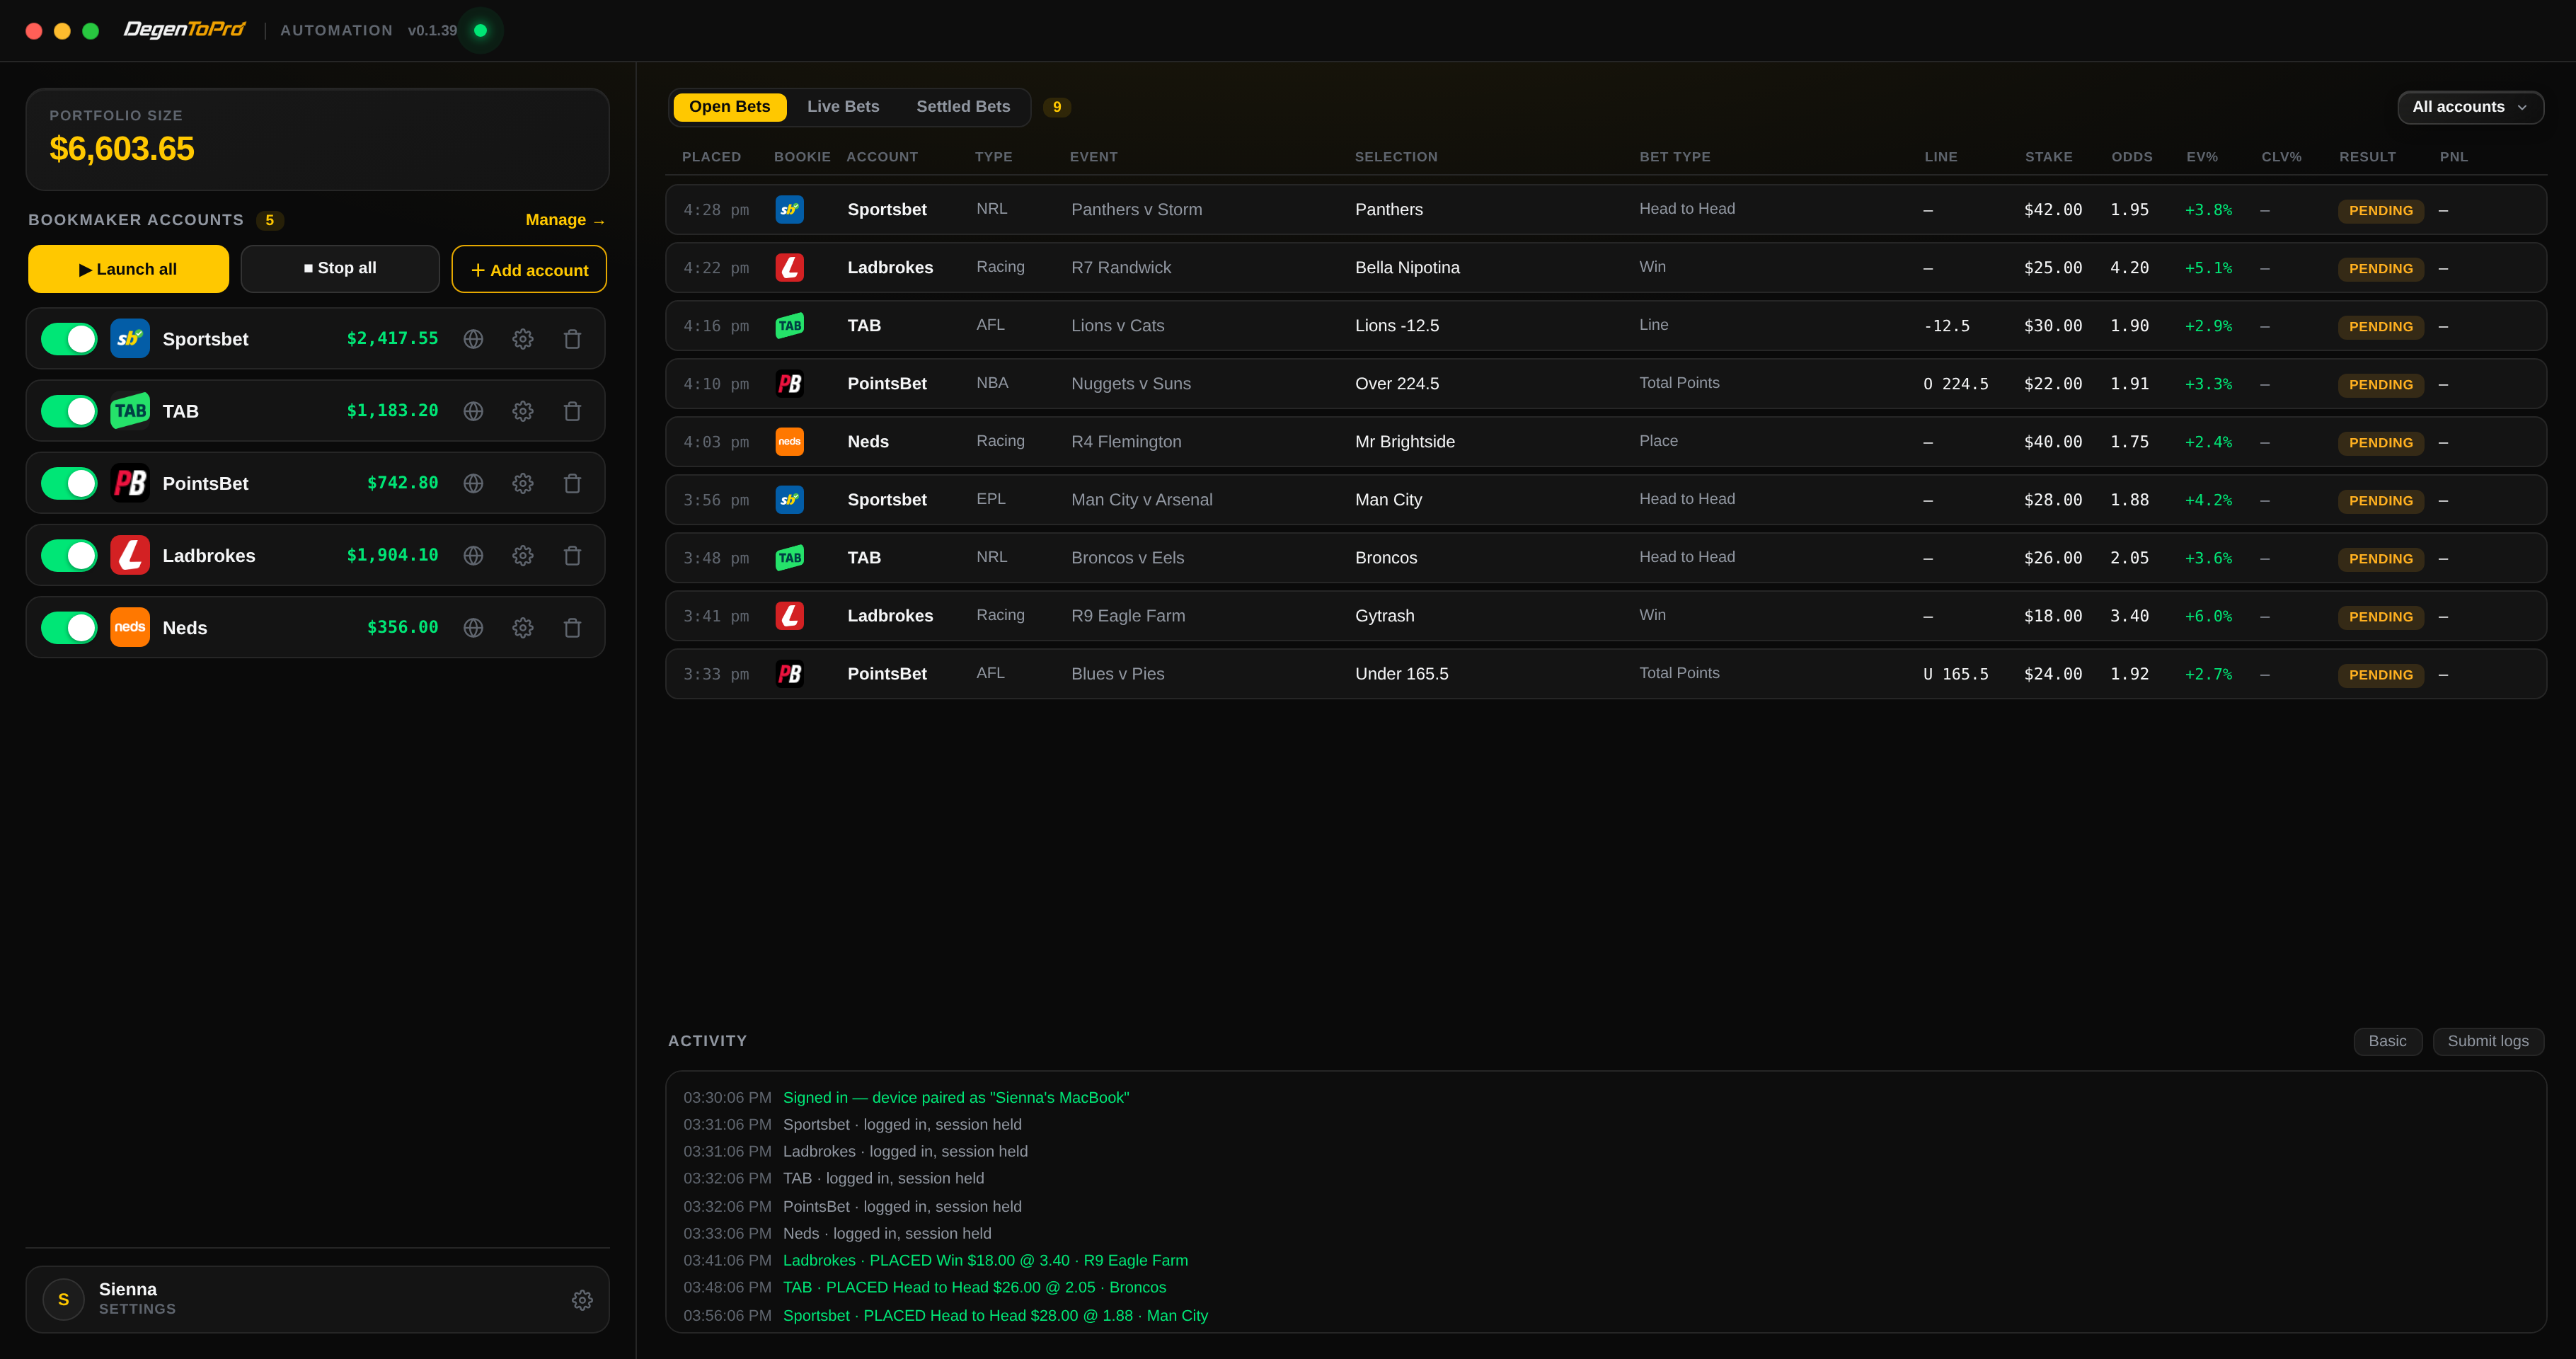Switch to the Live Bets tab

coord(843,107)
